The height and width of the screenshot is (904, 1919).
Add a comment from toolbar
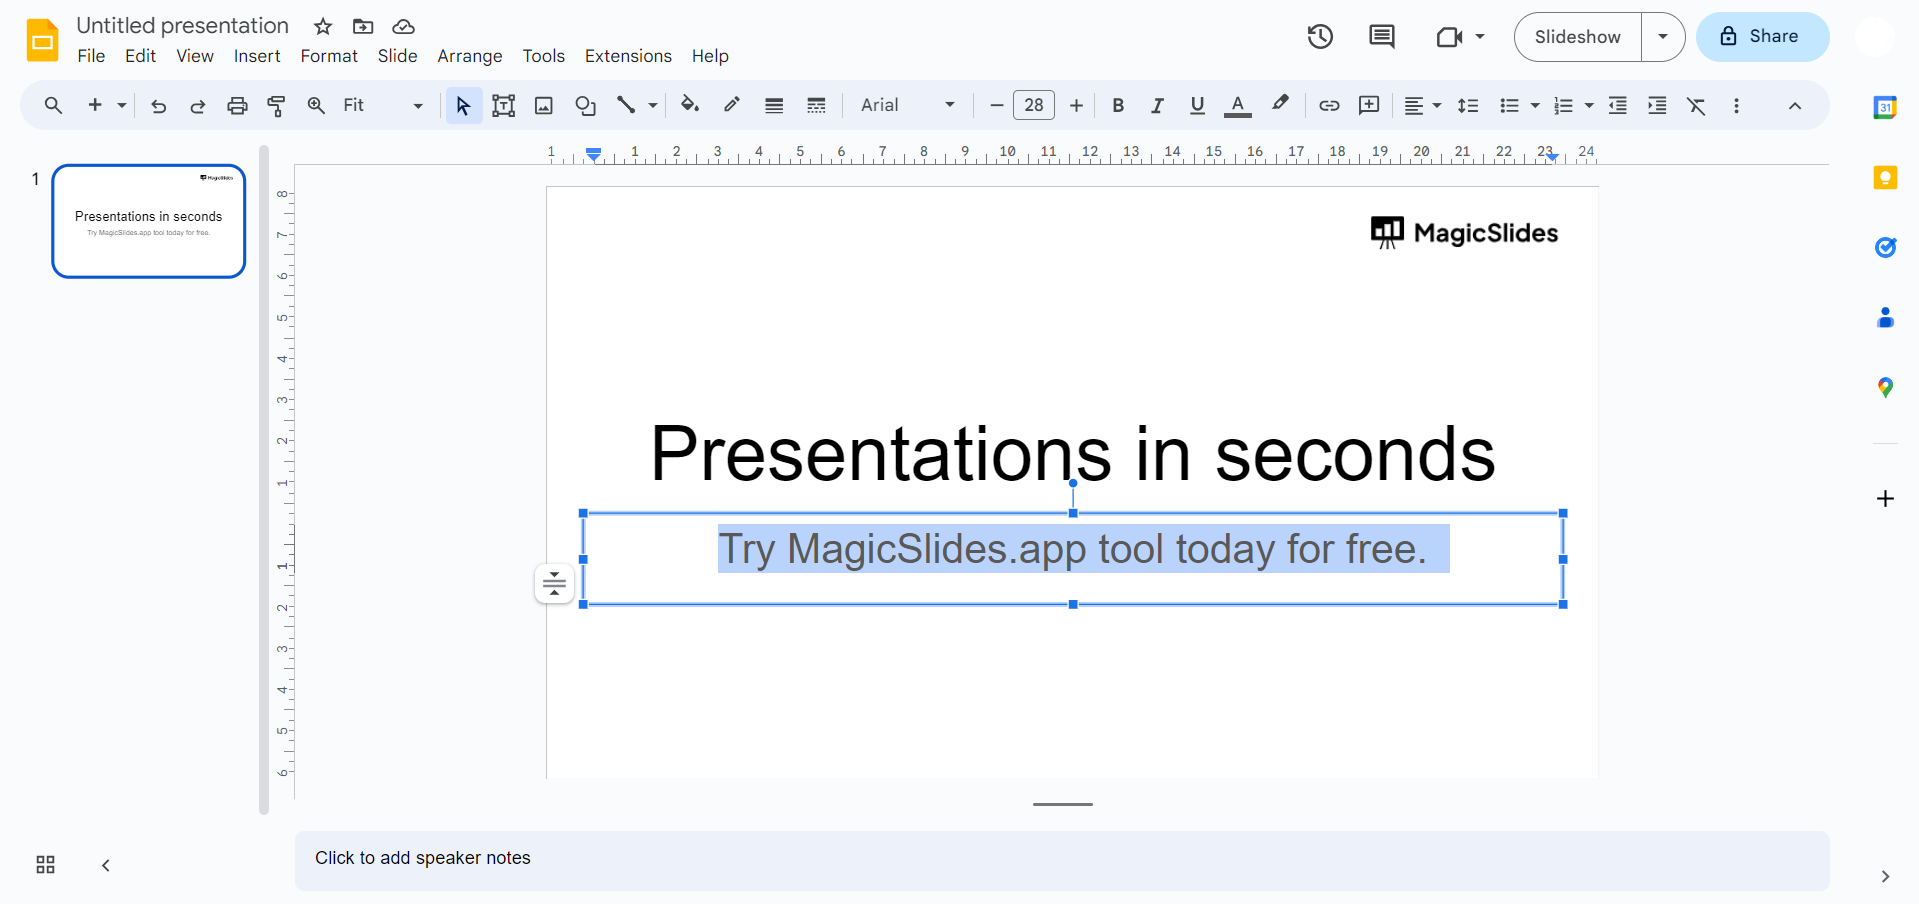click(1369, 105)
